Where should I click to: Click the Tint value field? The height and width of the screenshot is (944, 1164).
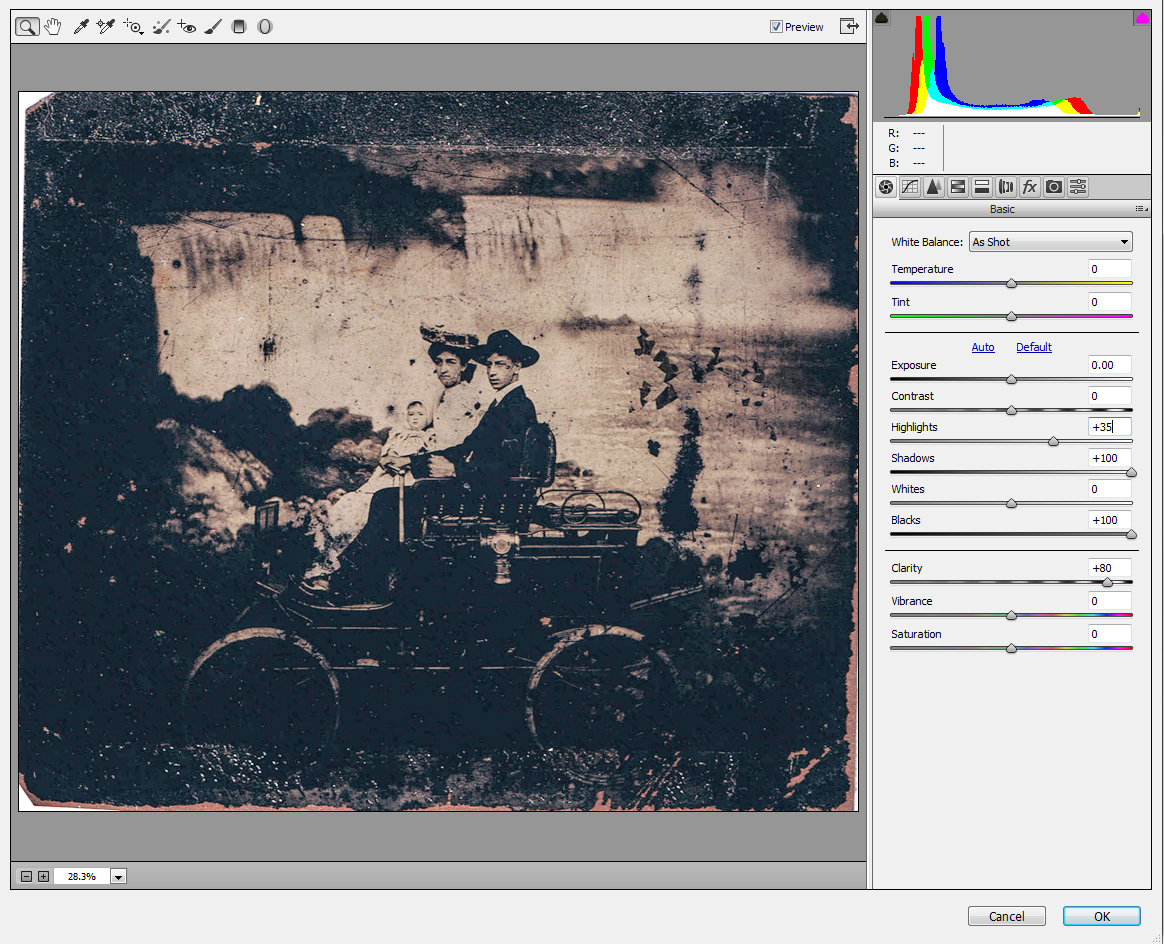1110,302
